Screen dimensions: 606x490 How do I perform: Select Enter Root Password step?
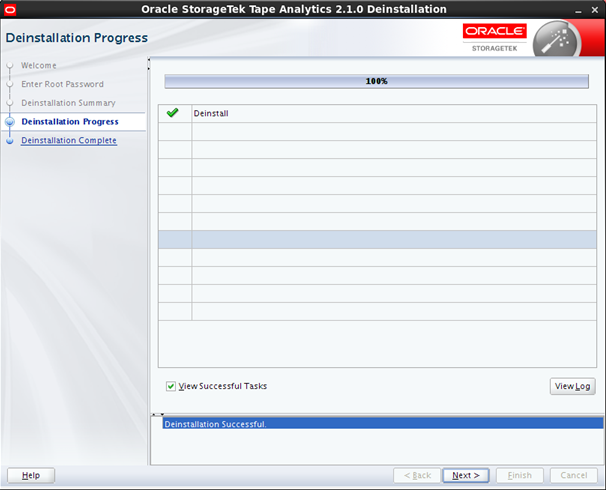(x=62, y=84)
